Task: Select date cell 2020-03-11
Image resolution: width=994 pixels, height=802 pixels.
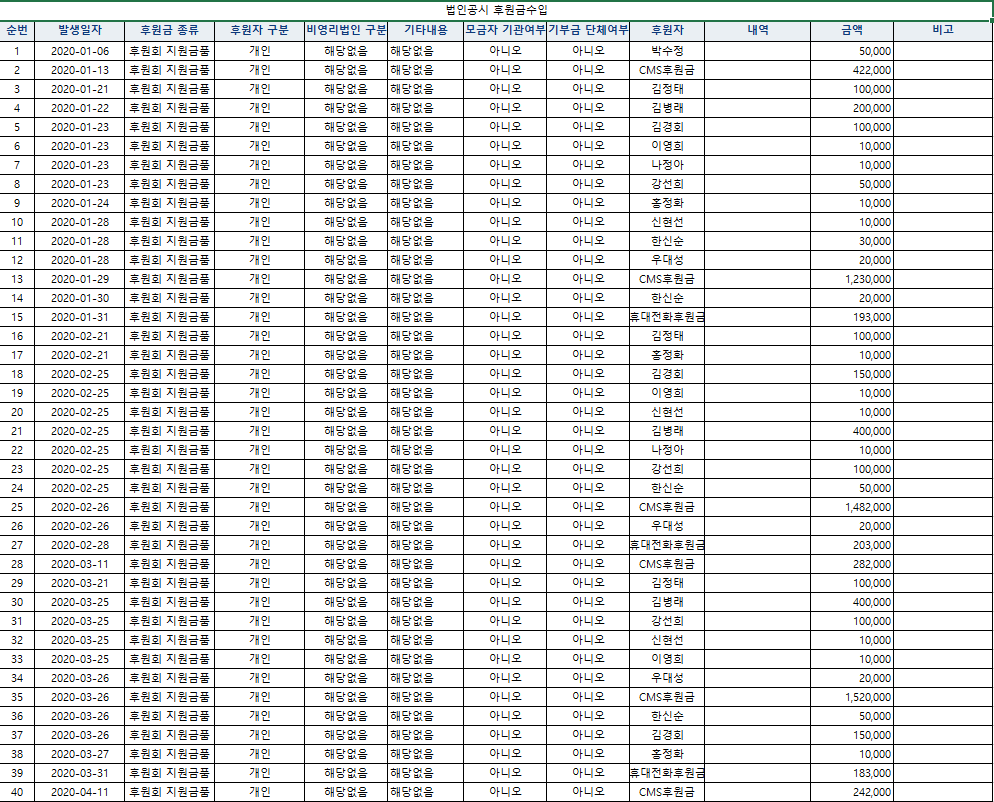Action: [x=80, y=565]
